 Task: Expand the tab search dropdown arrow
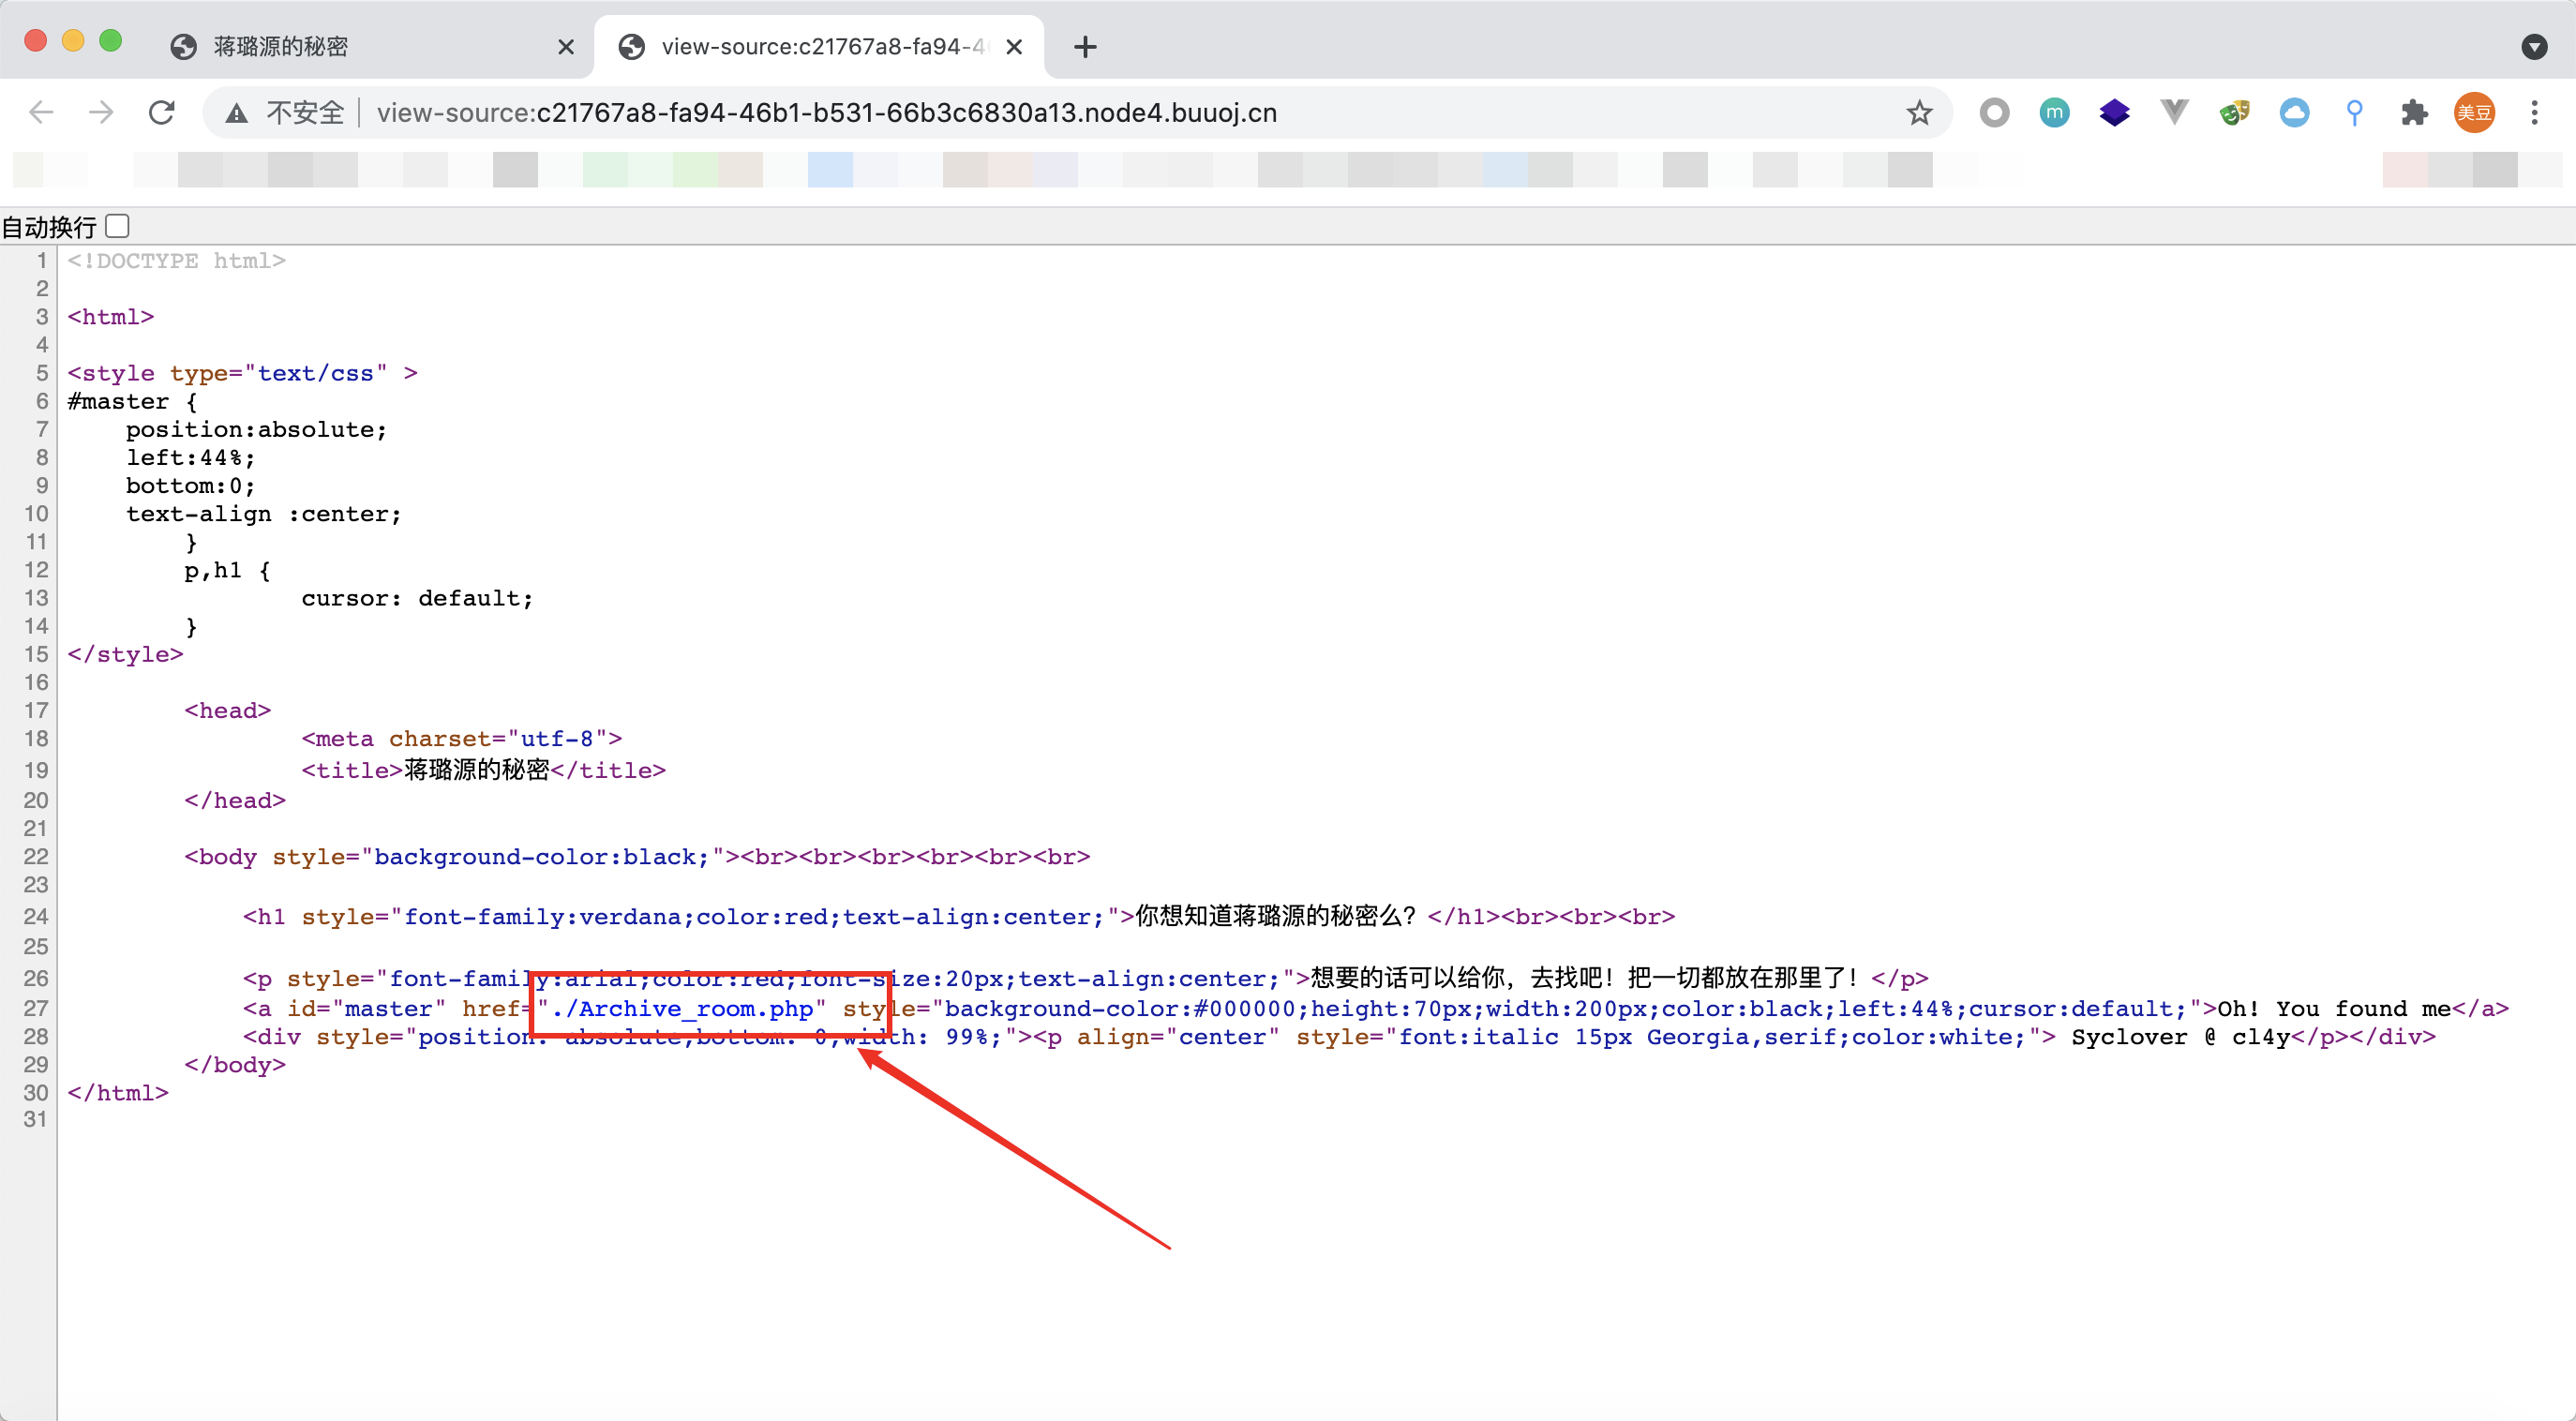[2534, 46]
